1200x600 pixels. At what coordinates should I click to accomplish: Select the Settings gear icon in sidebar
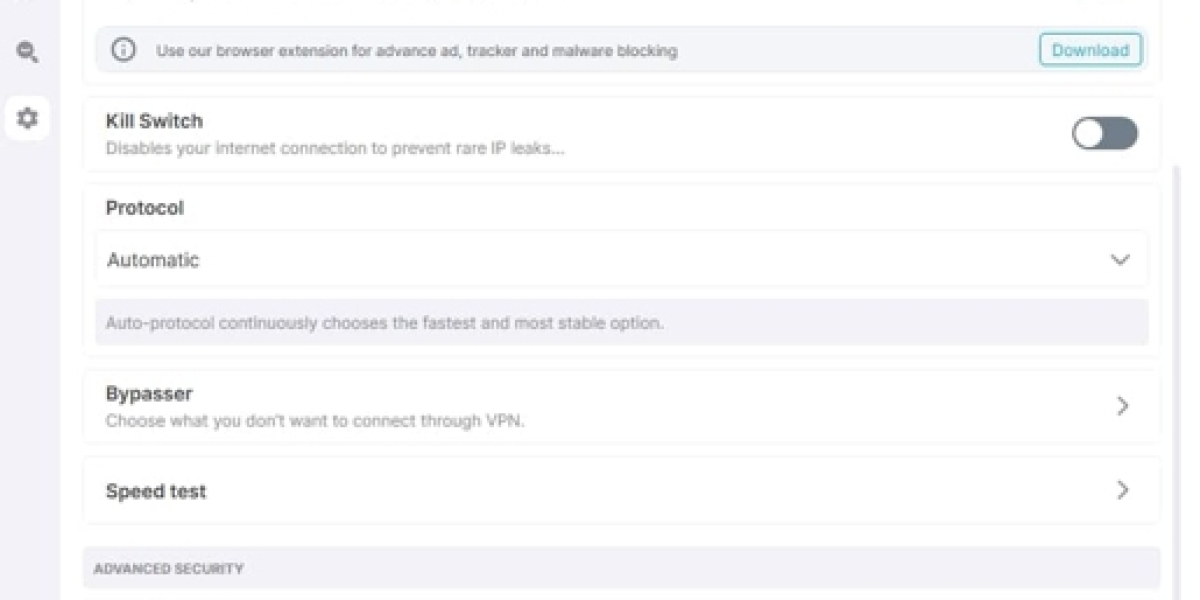click(x=28, y=118)
